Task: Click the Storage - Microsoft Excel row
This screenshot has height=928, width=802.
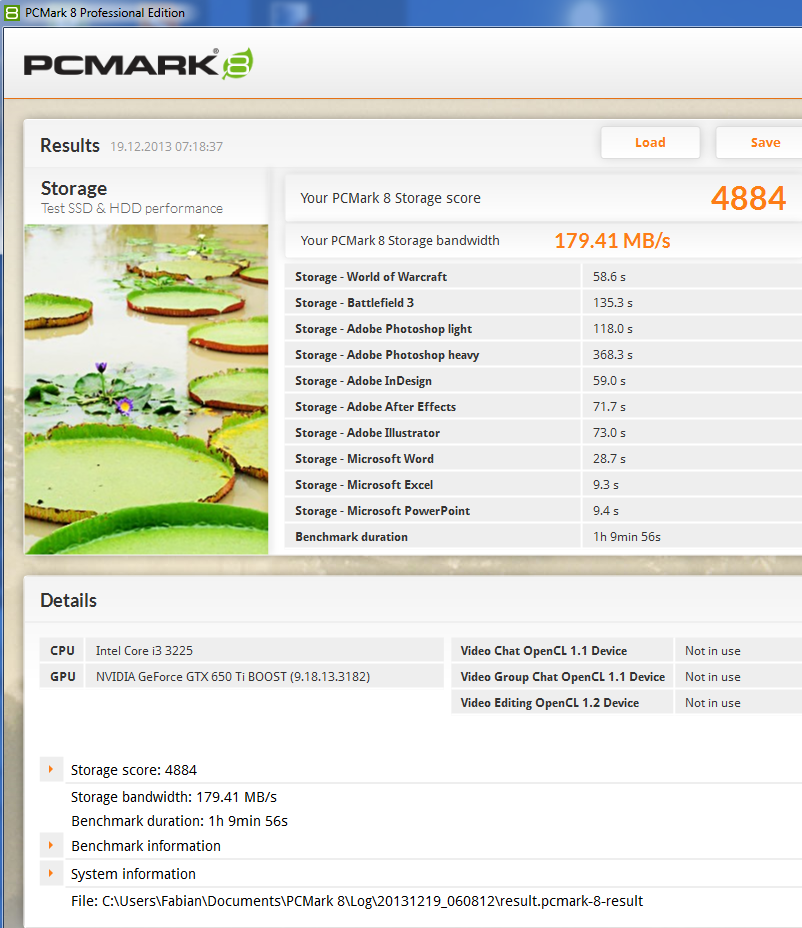Action: tap(543, 485)
